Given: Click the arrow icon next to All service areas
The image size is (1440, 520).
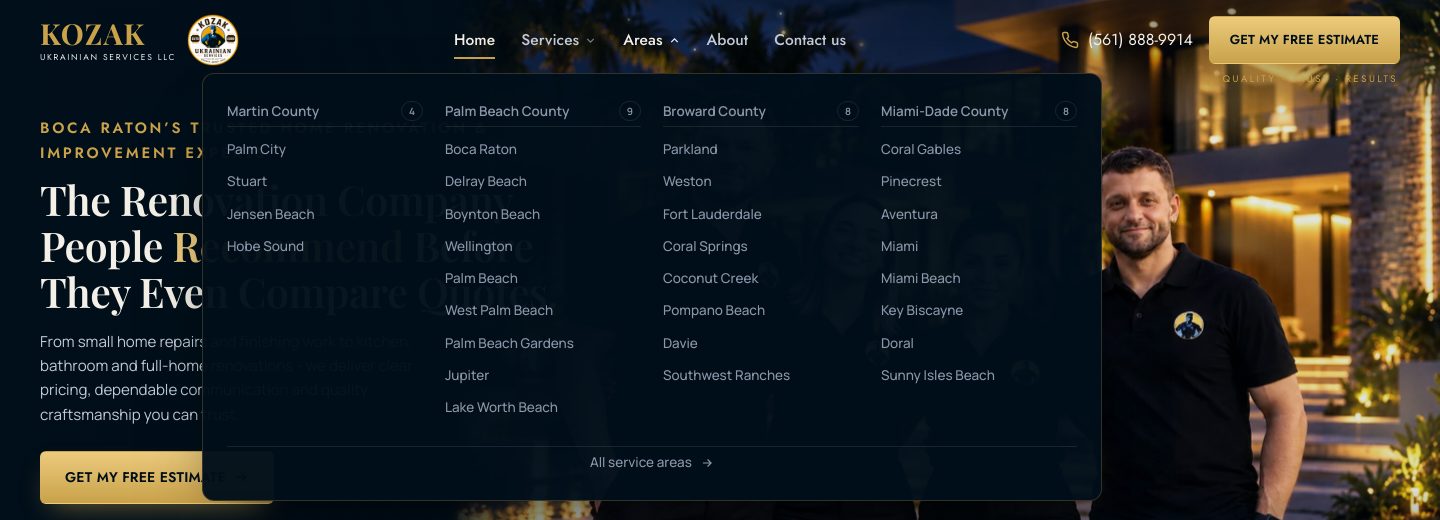Looking at the screenshot, I should click(707, 463).
